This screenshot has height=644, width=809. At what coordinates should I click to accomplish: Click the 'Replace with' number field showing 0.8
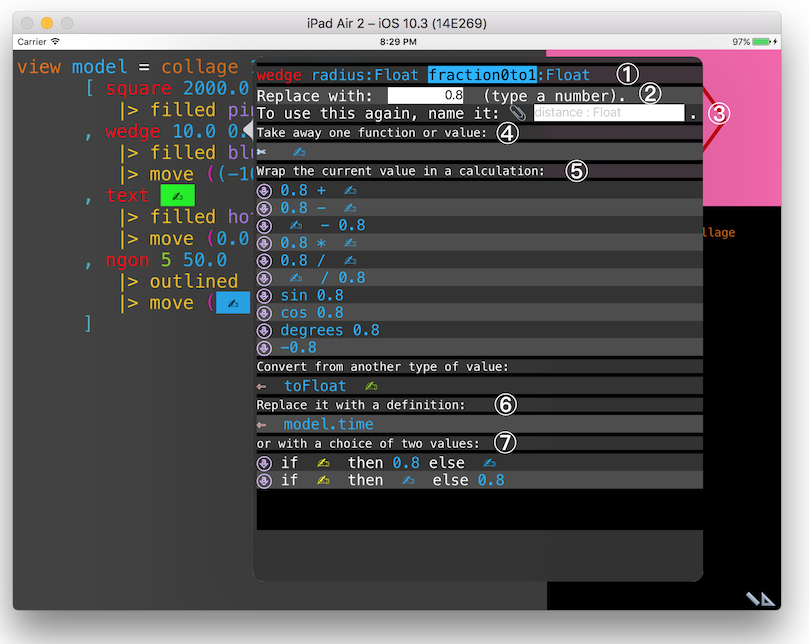click(x=426, y=95)
